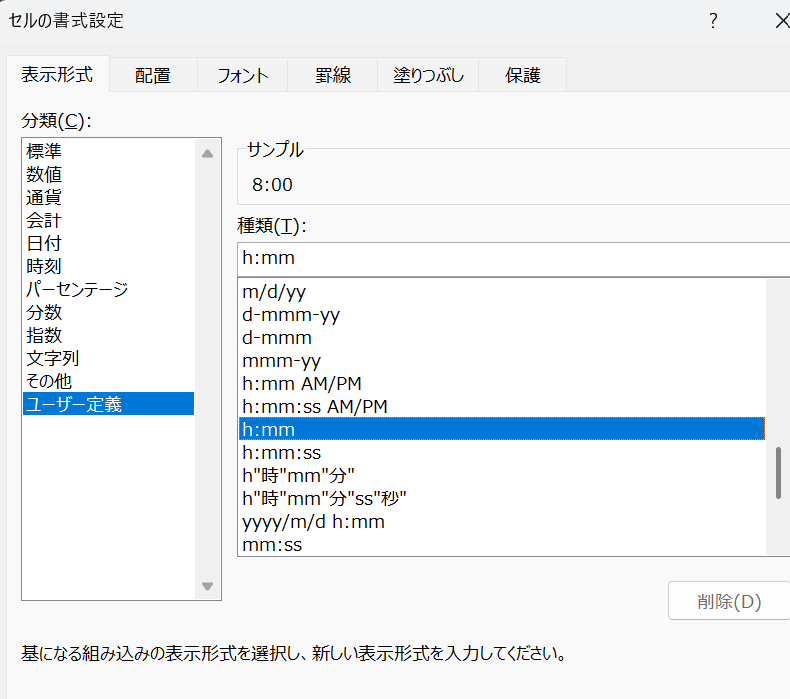
Task: Close the セルの書式設定 dialog
Action: pyautogui.click(x=781, y=21)
